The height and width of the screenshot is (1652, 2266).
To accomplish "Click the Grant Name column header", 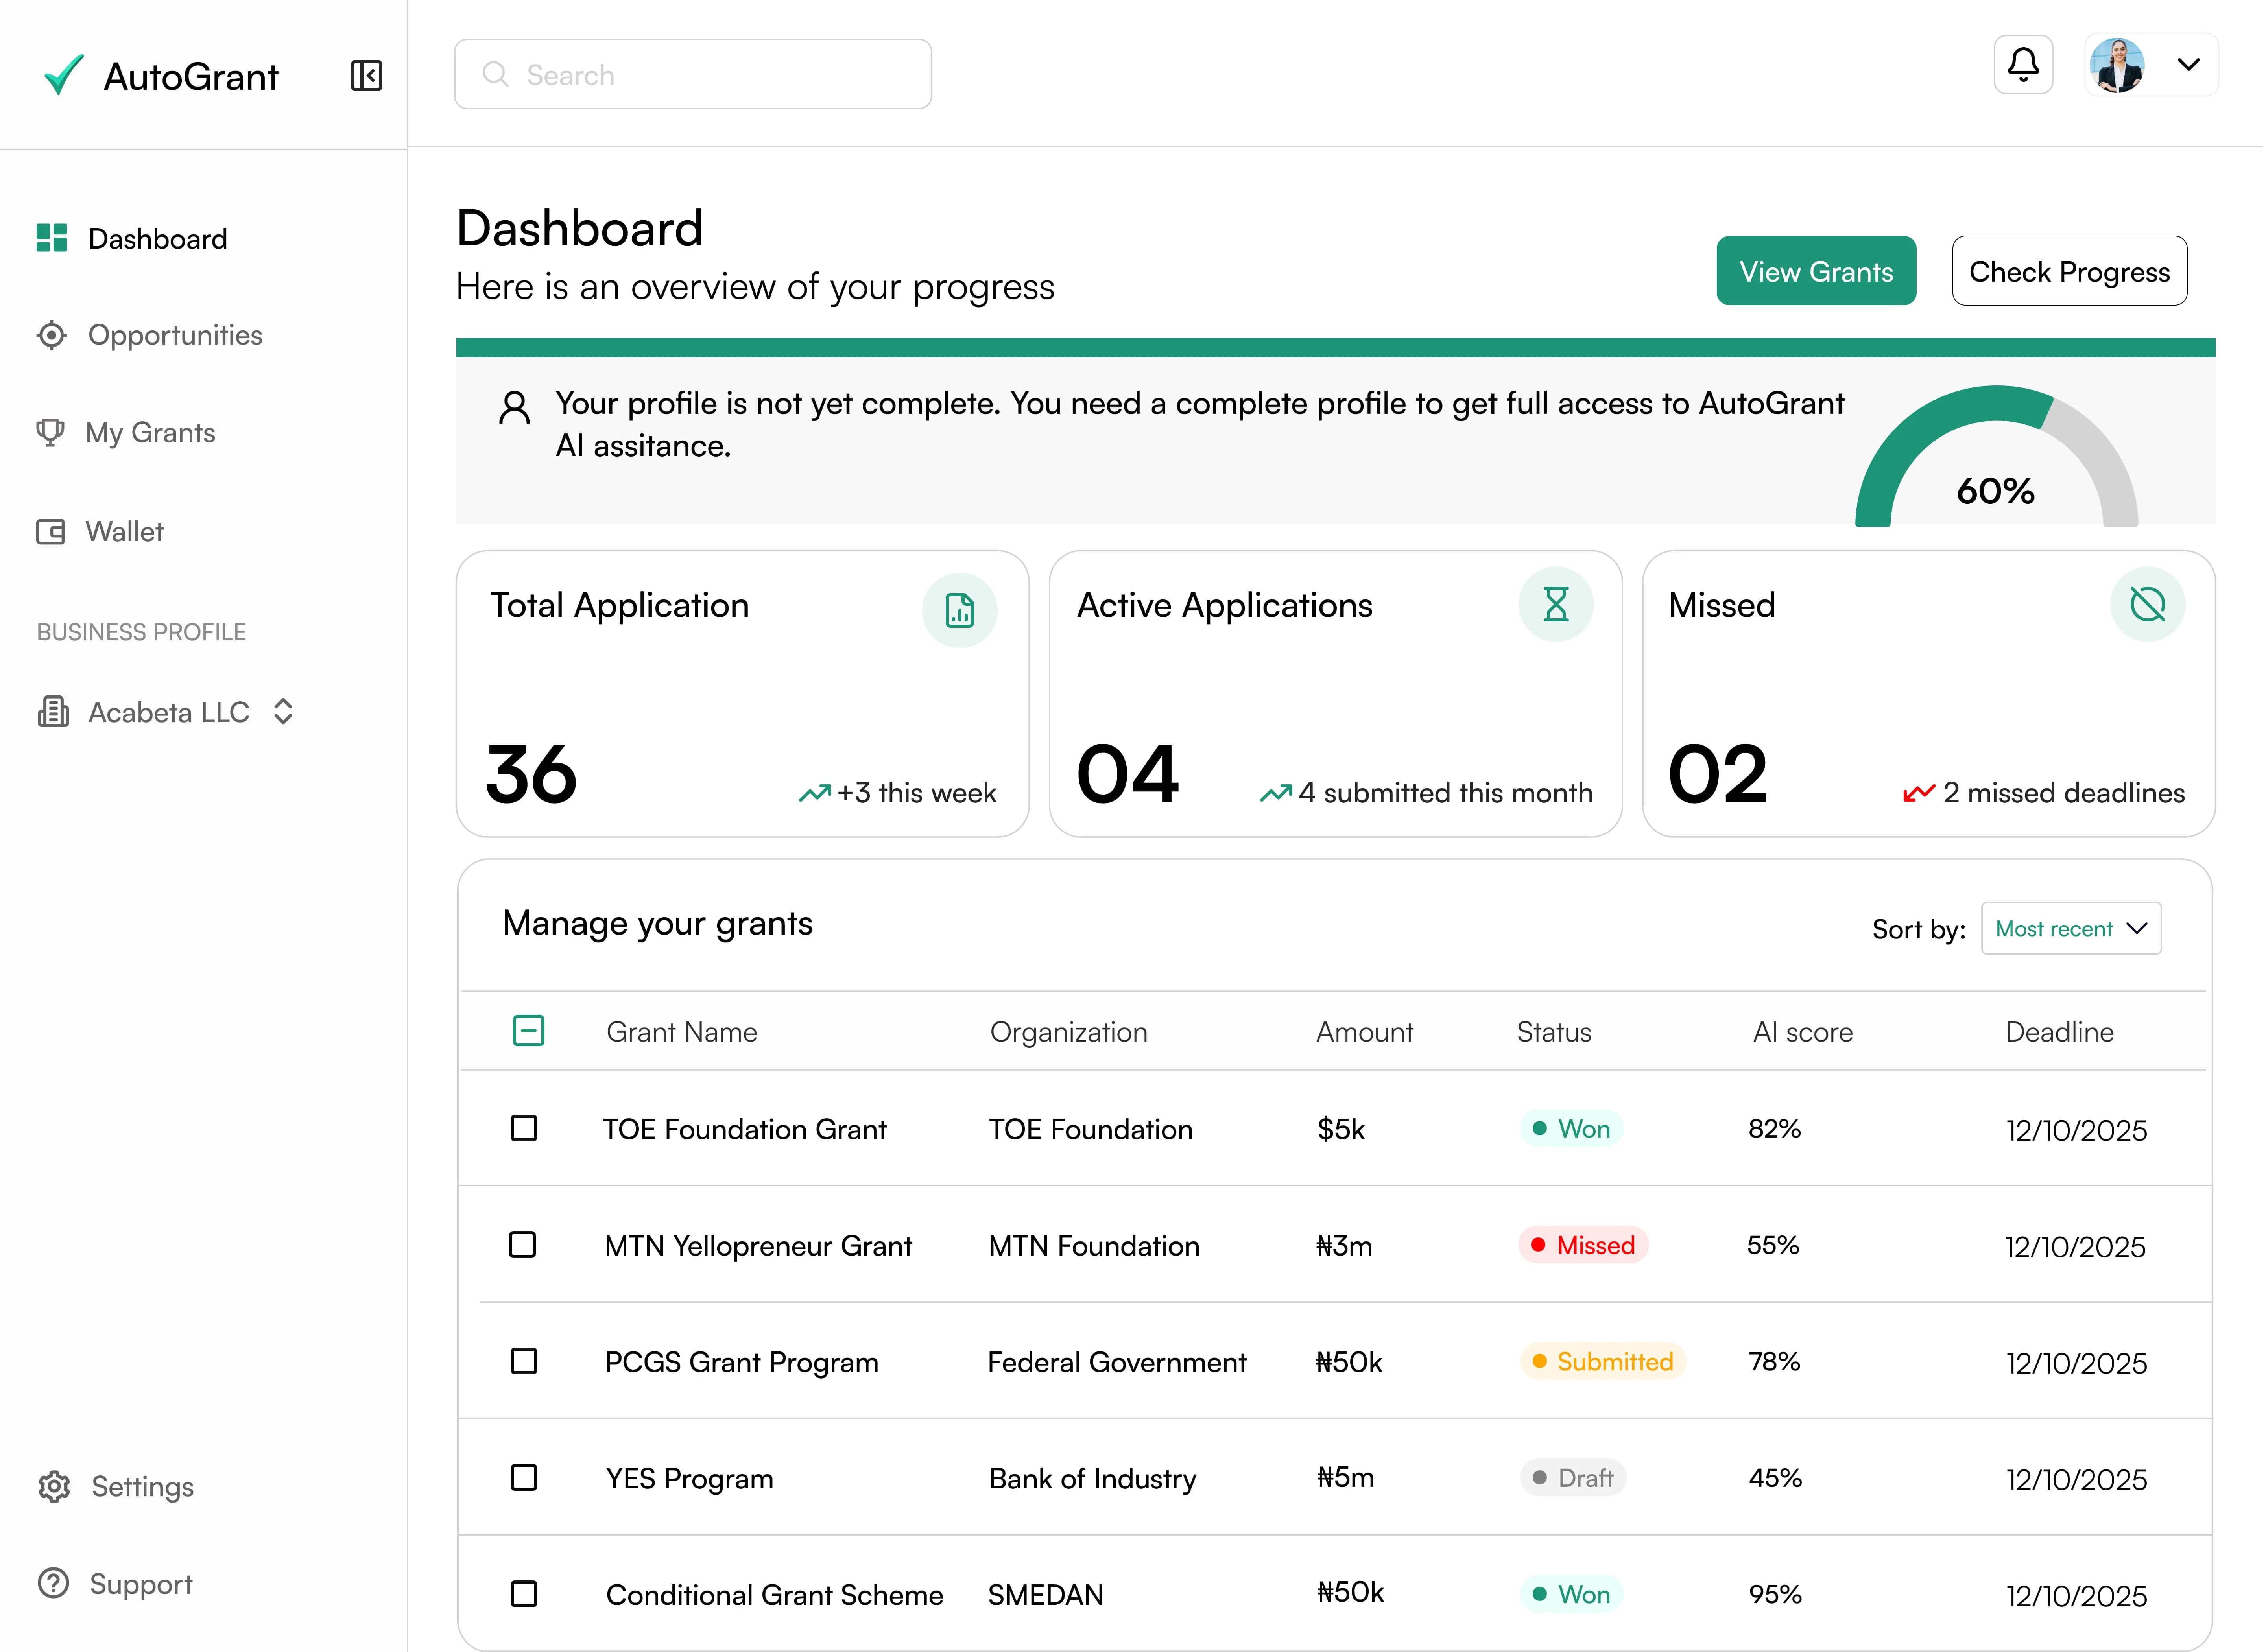I will [682, 1032].
